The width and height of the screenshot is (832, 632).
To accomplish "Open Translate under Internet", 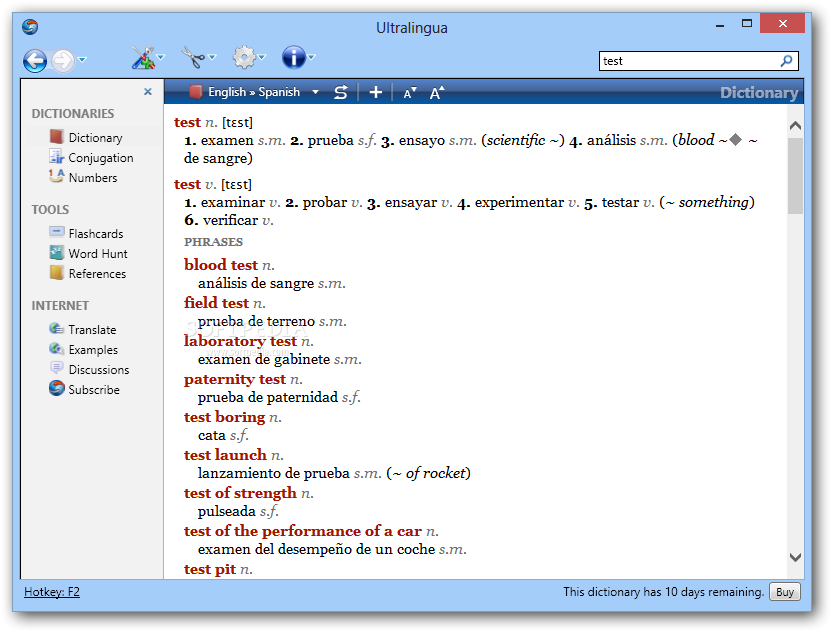I will 92,330.
